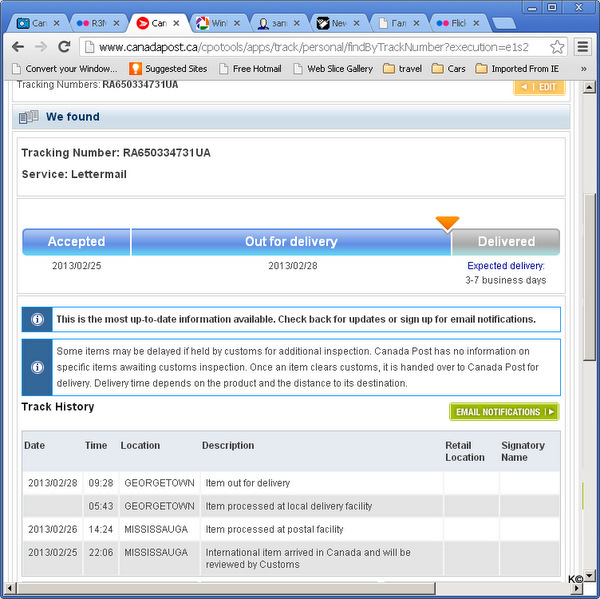
Task: Close the R3f tab
Action: pos(116,23)
